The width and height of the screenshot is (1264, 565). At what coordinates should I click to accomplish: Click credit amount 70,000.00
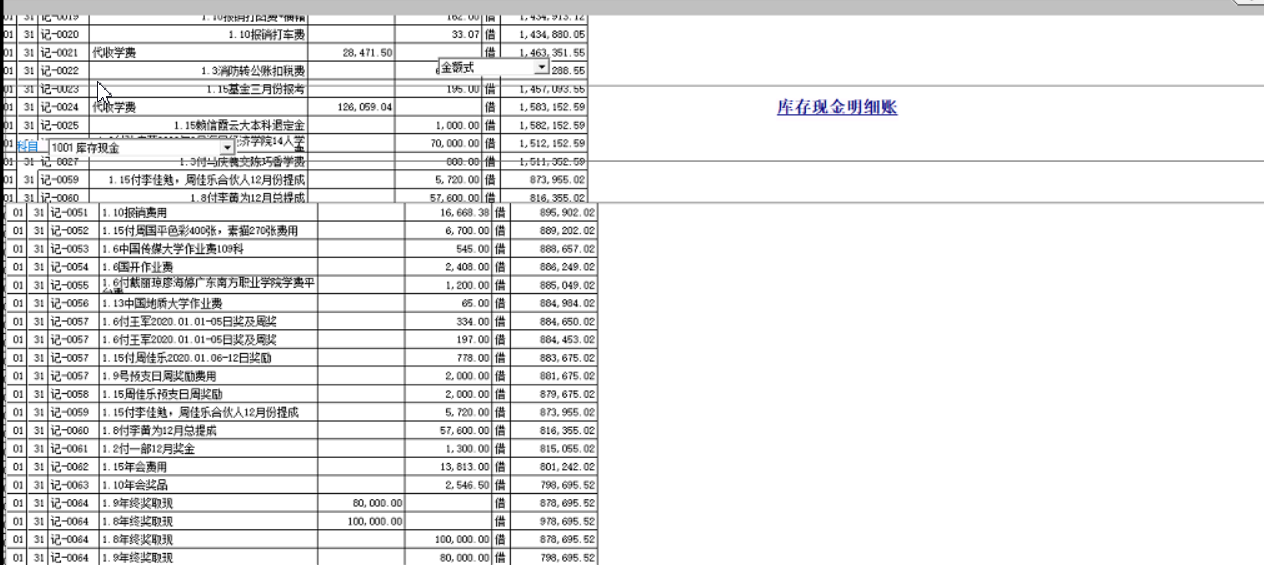(x=461, y=143)
